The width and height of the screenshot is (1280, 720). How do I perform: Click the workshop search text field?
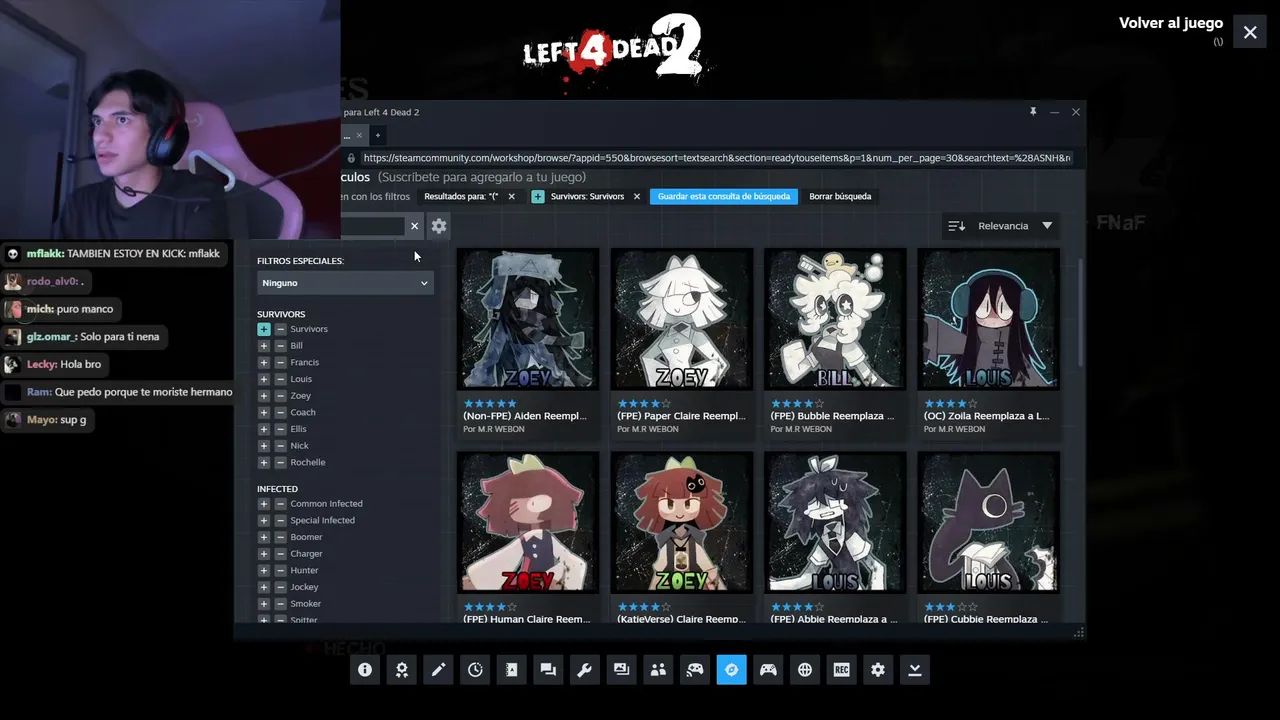pos(371,226)
